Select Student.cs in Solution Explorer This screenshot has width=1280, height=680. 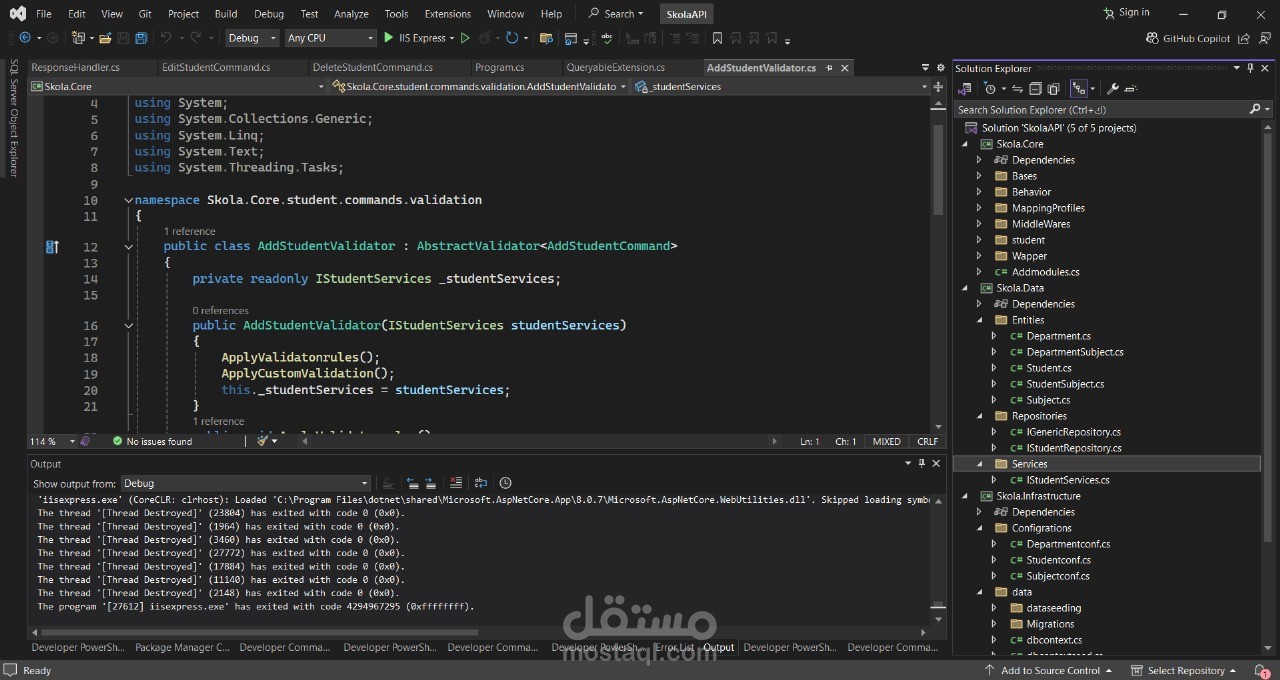(1049, 368)
